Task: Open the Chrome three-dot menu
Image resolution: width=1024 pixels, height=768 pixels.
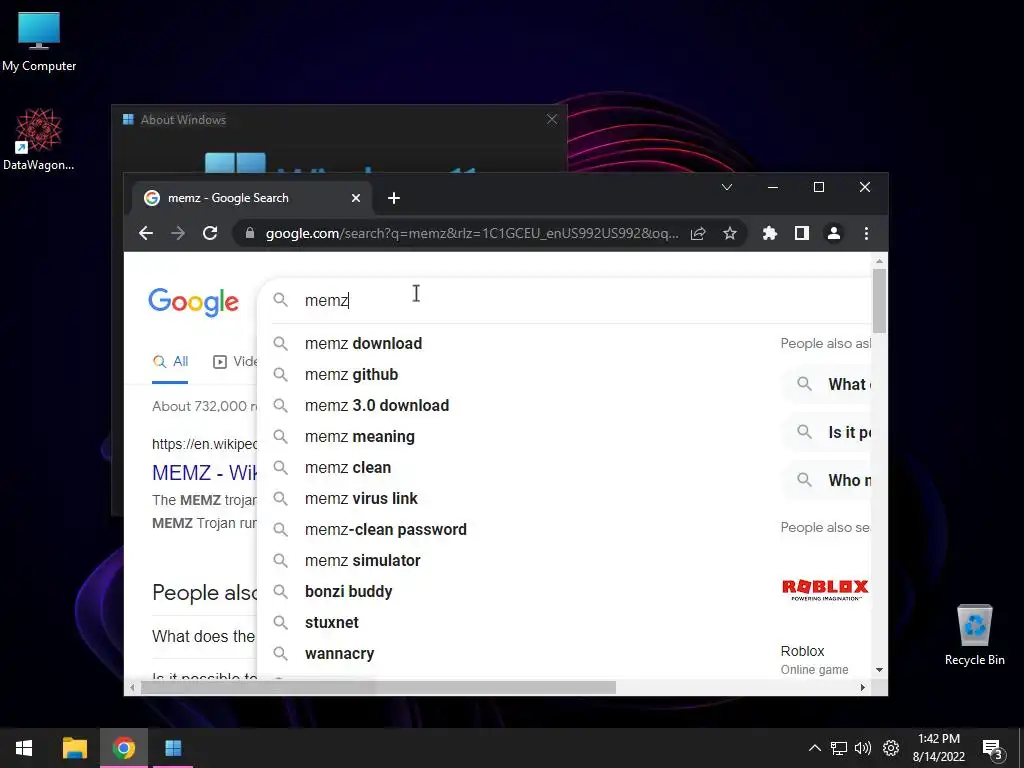Action: pyautogui.click(x=866, y=233)
